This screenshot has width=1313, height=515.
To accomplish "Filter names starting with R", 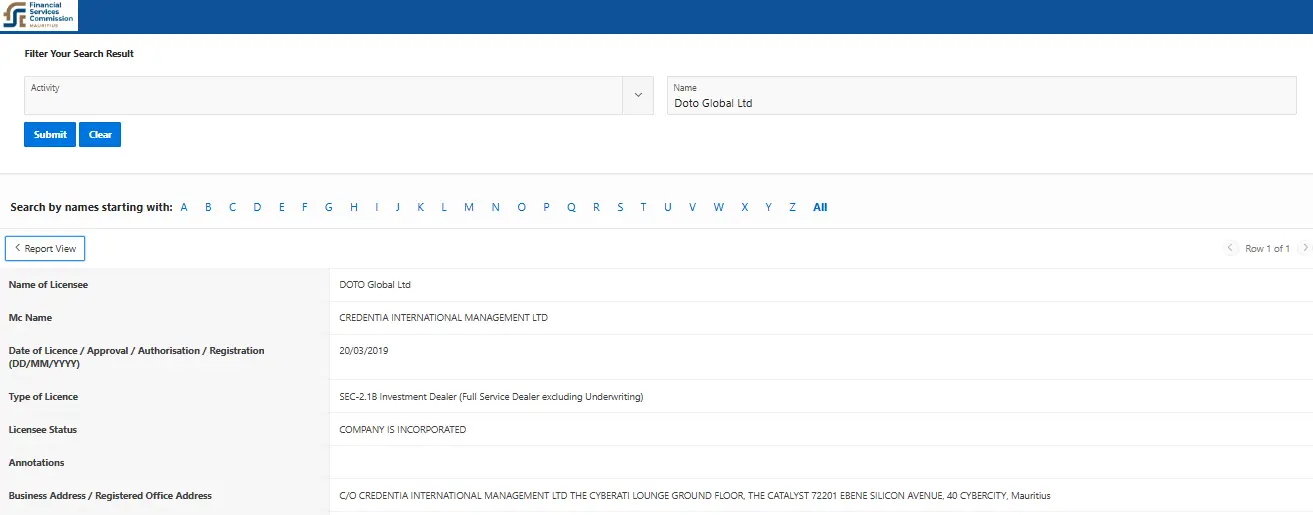I will point(596,207).
